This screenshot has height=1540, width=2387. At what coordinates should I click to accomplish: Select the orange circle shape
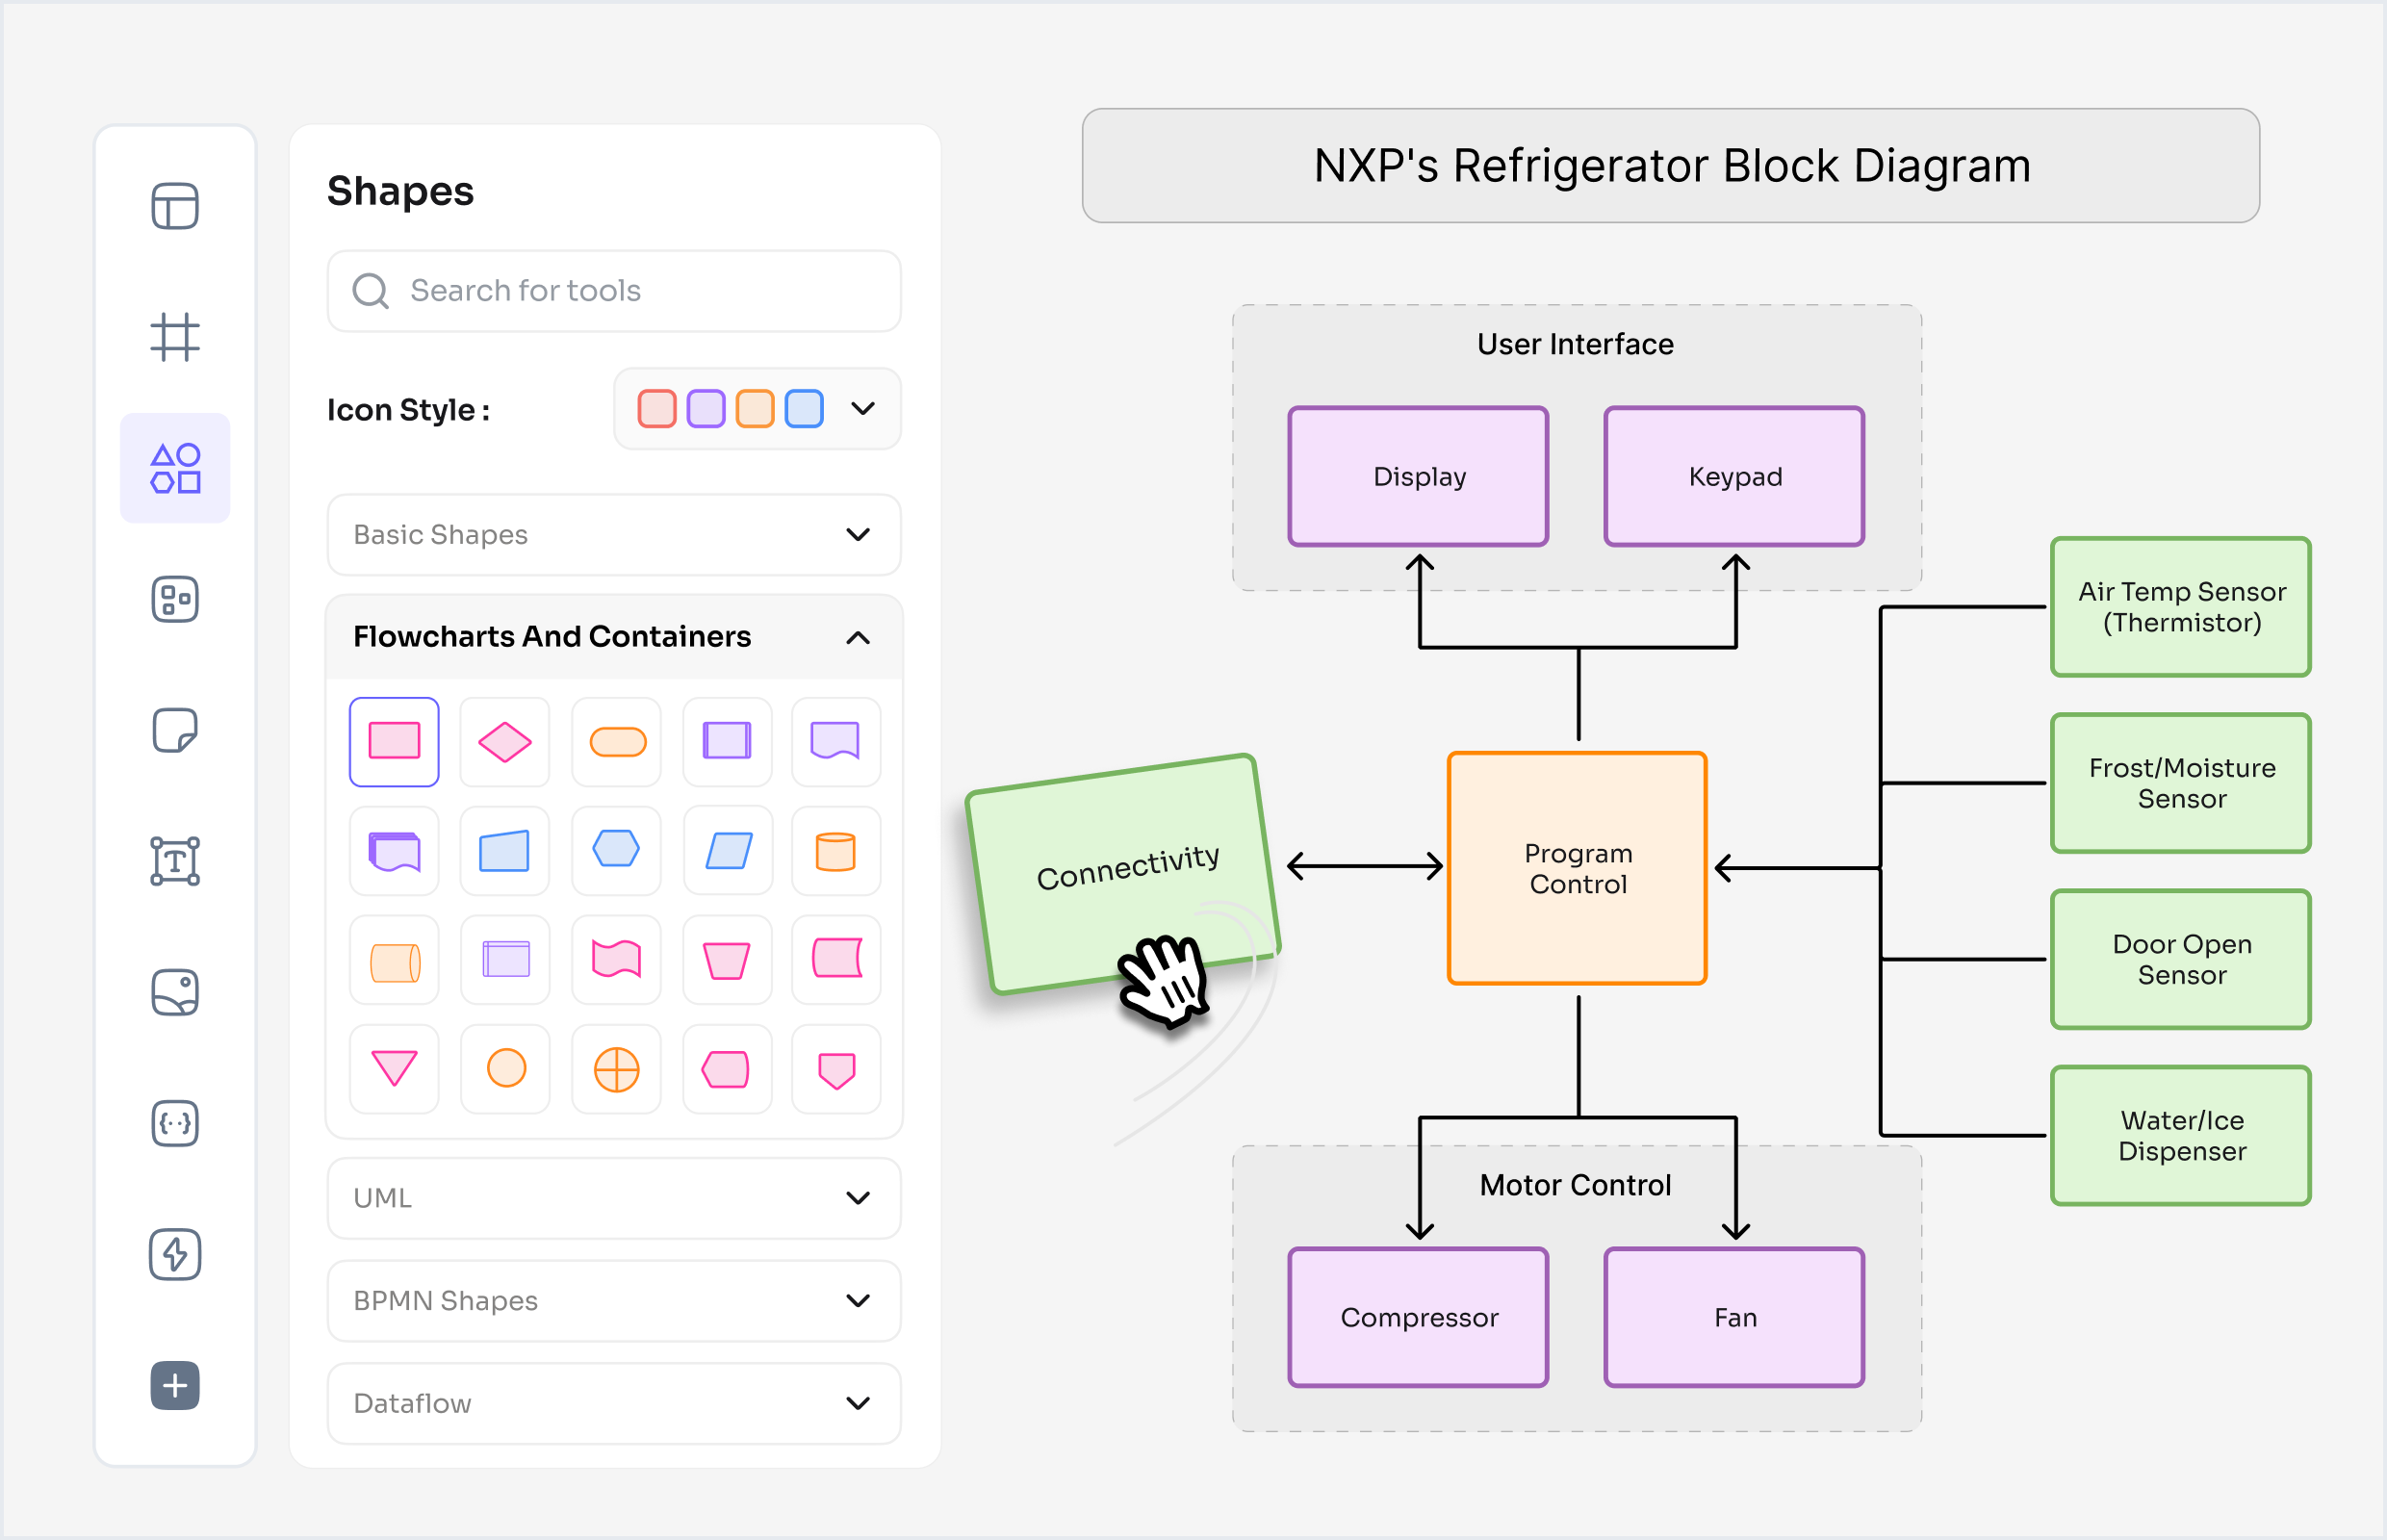tap(505, 1069)
